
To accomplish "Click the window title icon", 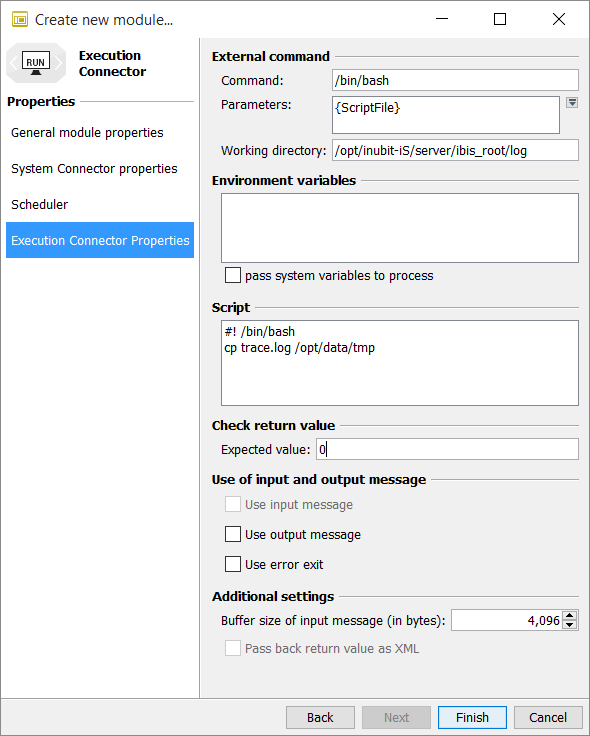I will 20,20.
